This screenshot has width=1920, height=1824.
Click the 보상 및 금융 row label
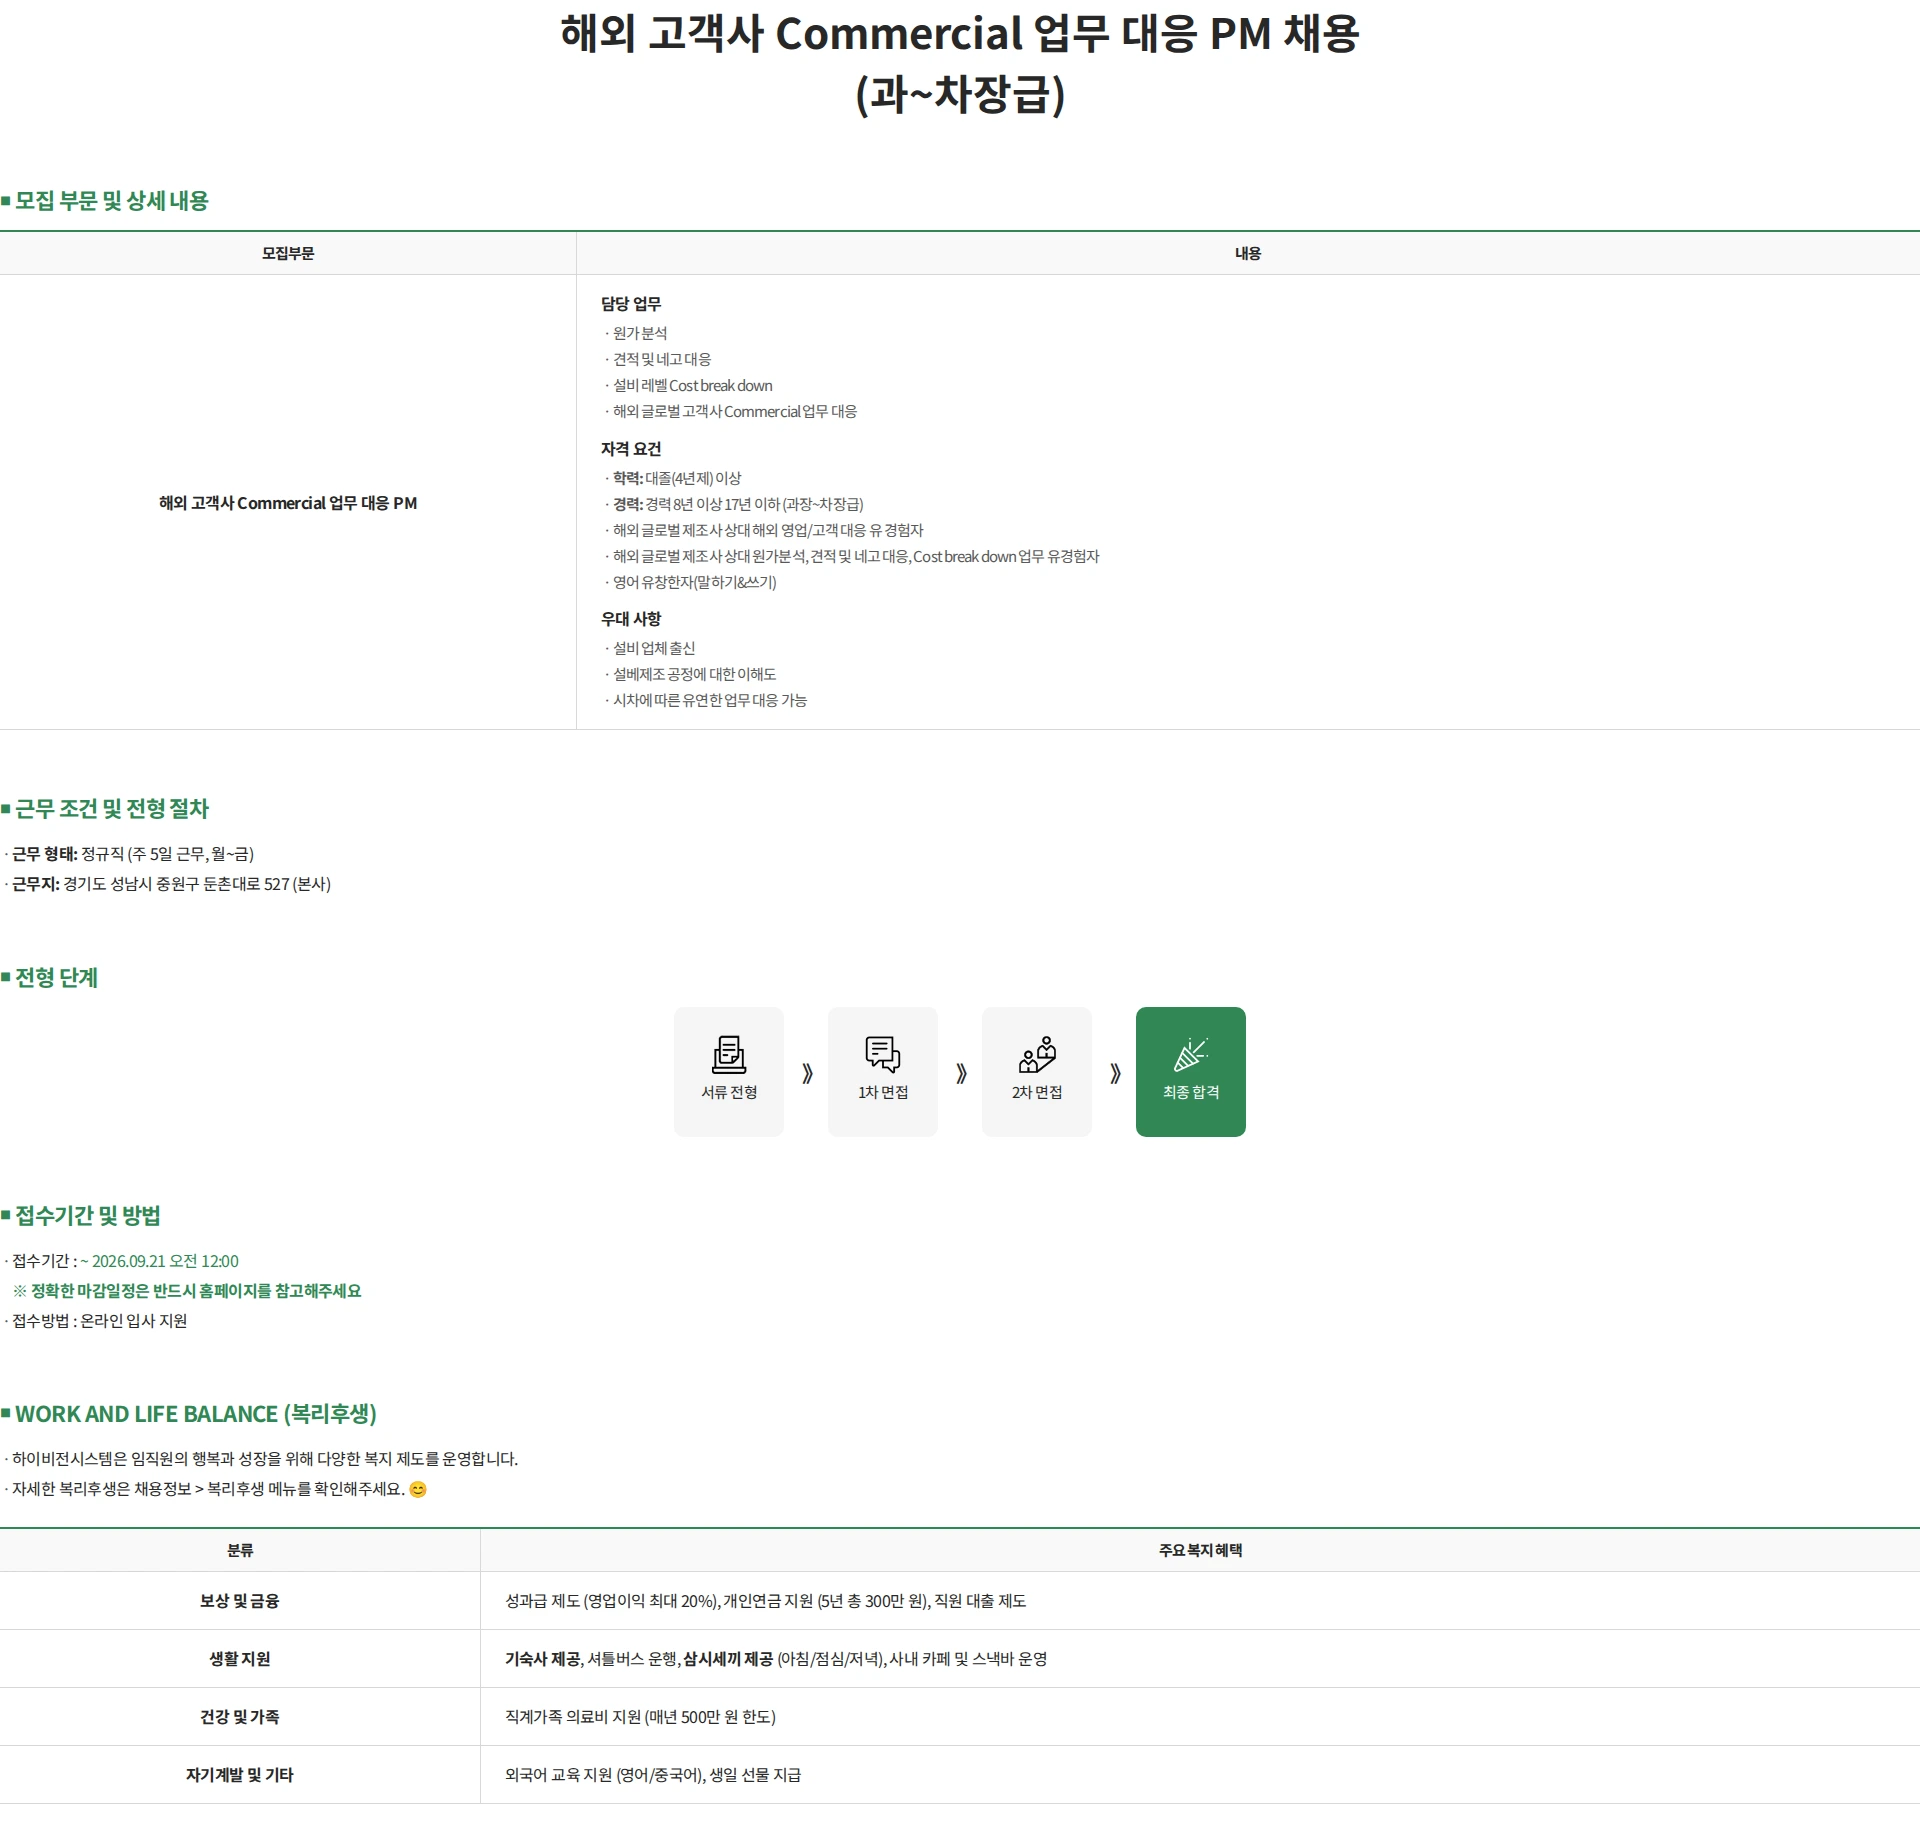(240, 1601)
